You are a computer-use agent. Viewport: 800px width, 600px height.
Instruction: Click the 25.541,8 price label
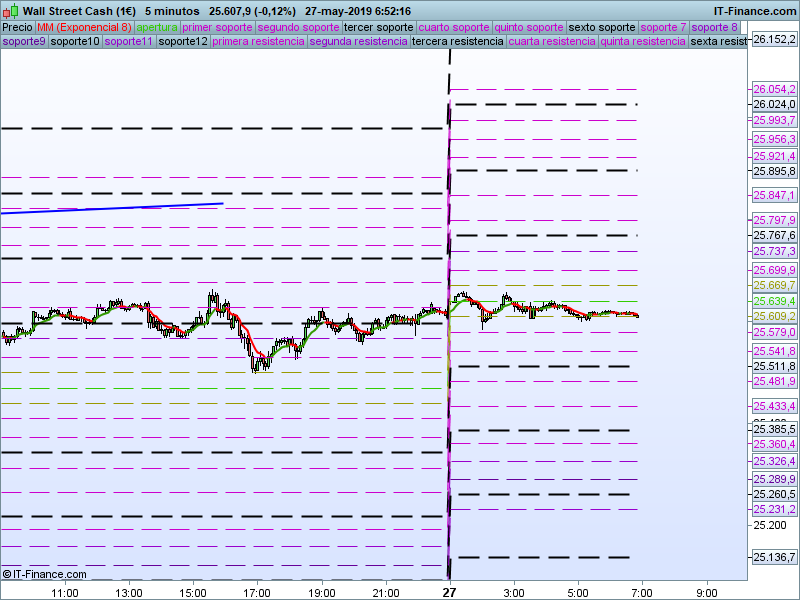[x=774, y=351]
